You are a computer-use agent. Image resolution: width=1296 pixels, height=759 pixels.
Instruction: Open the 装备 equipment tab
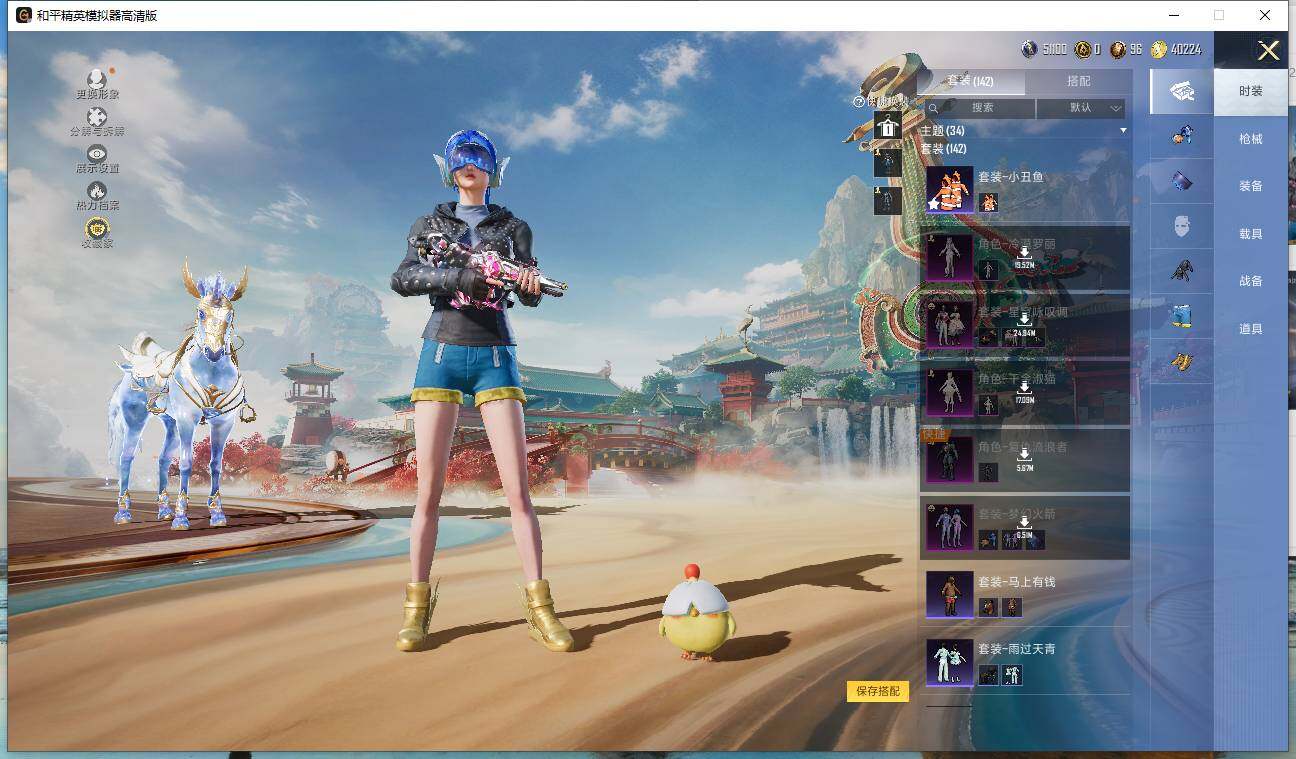tap(1251, 186)
